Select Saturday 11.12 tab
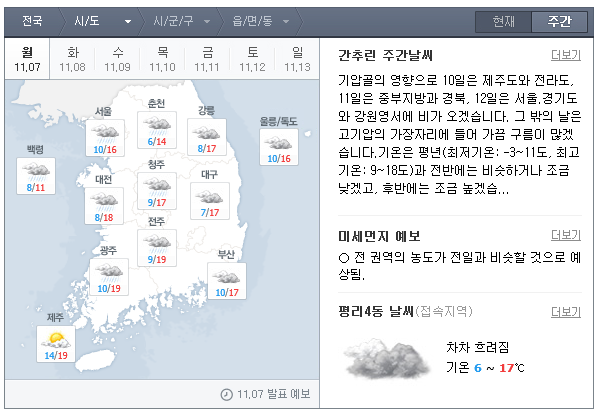The height and width of the screenshot is (417, 600). (252, 59)
